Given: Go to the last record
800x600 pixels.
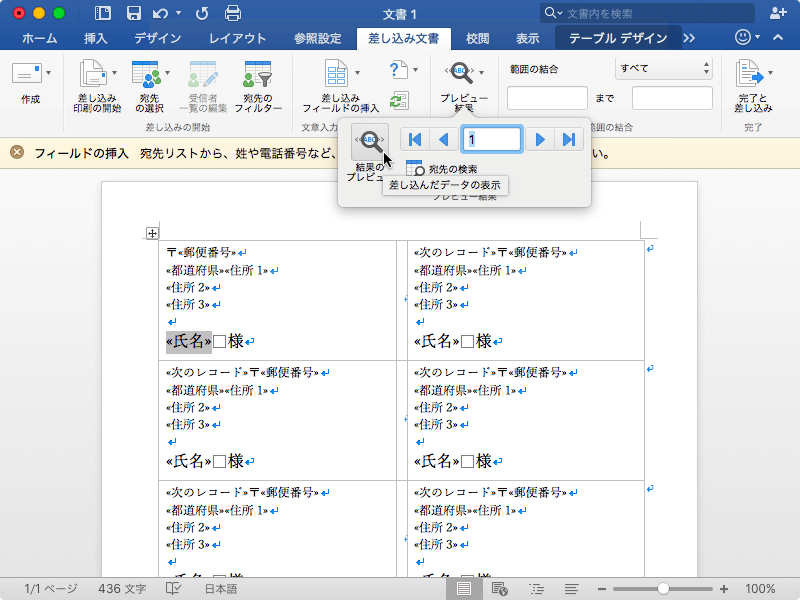Looking at the screenshot, I should tap(568, 139).
